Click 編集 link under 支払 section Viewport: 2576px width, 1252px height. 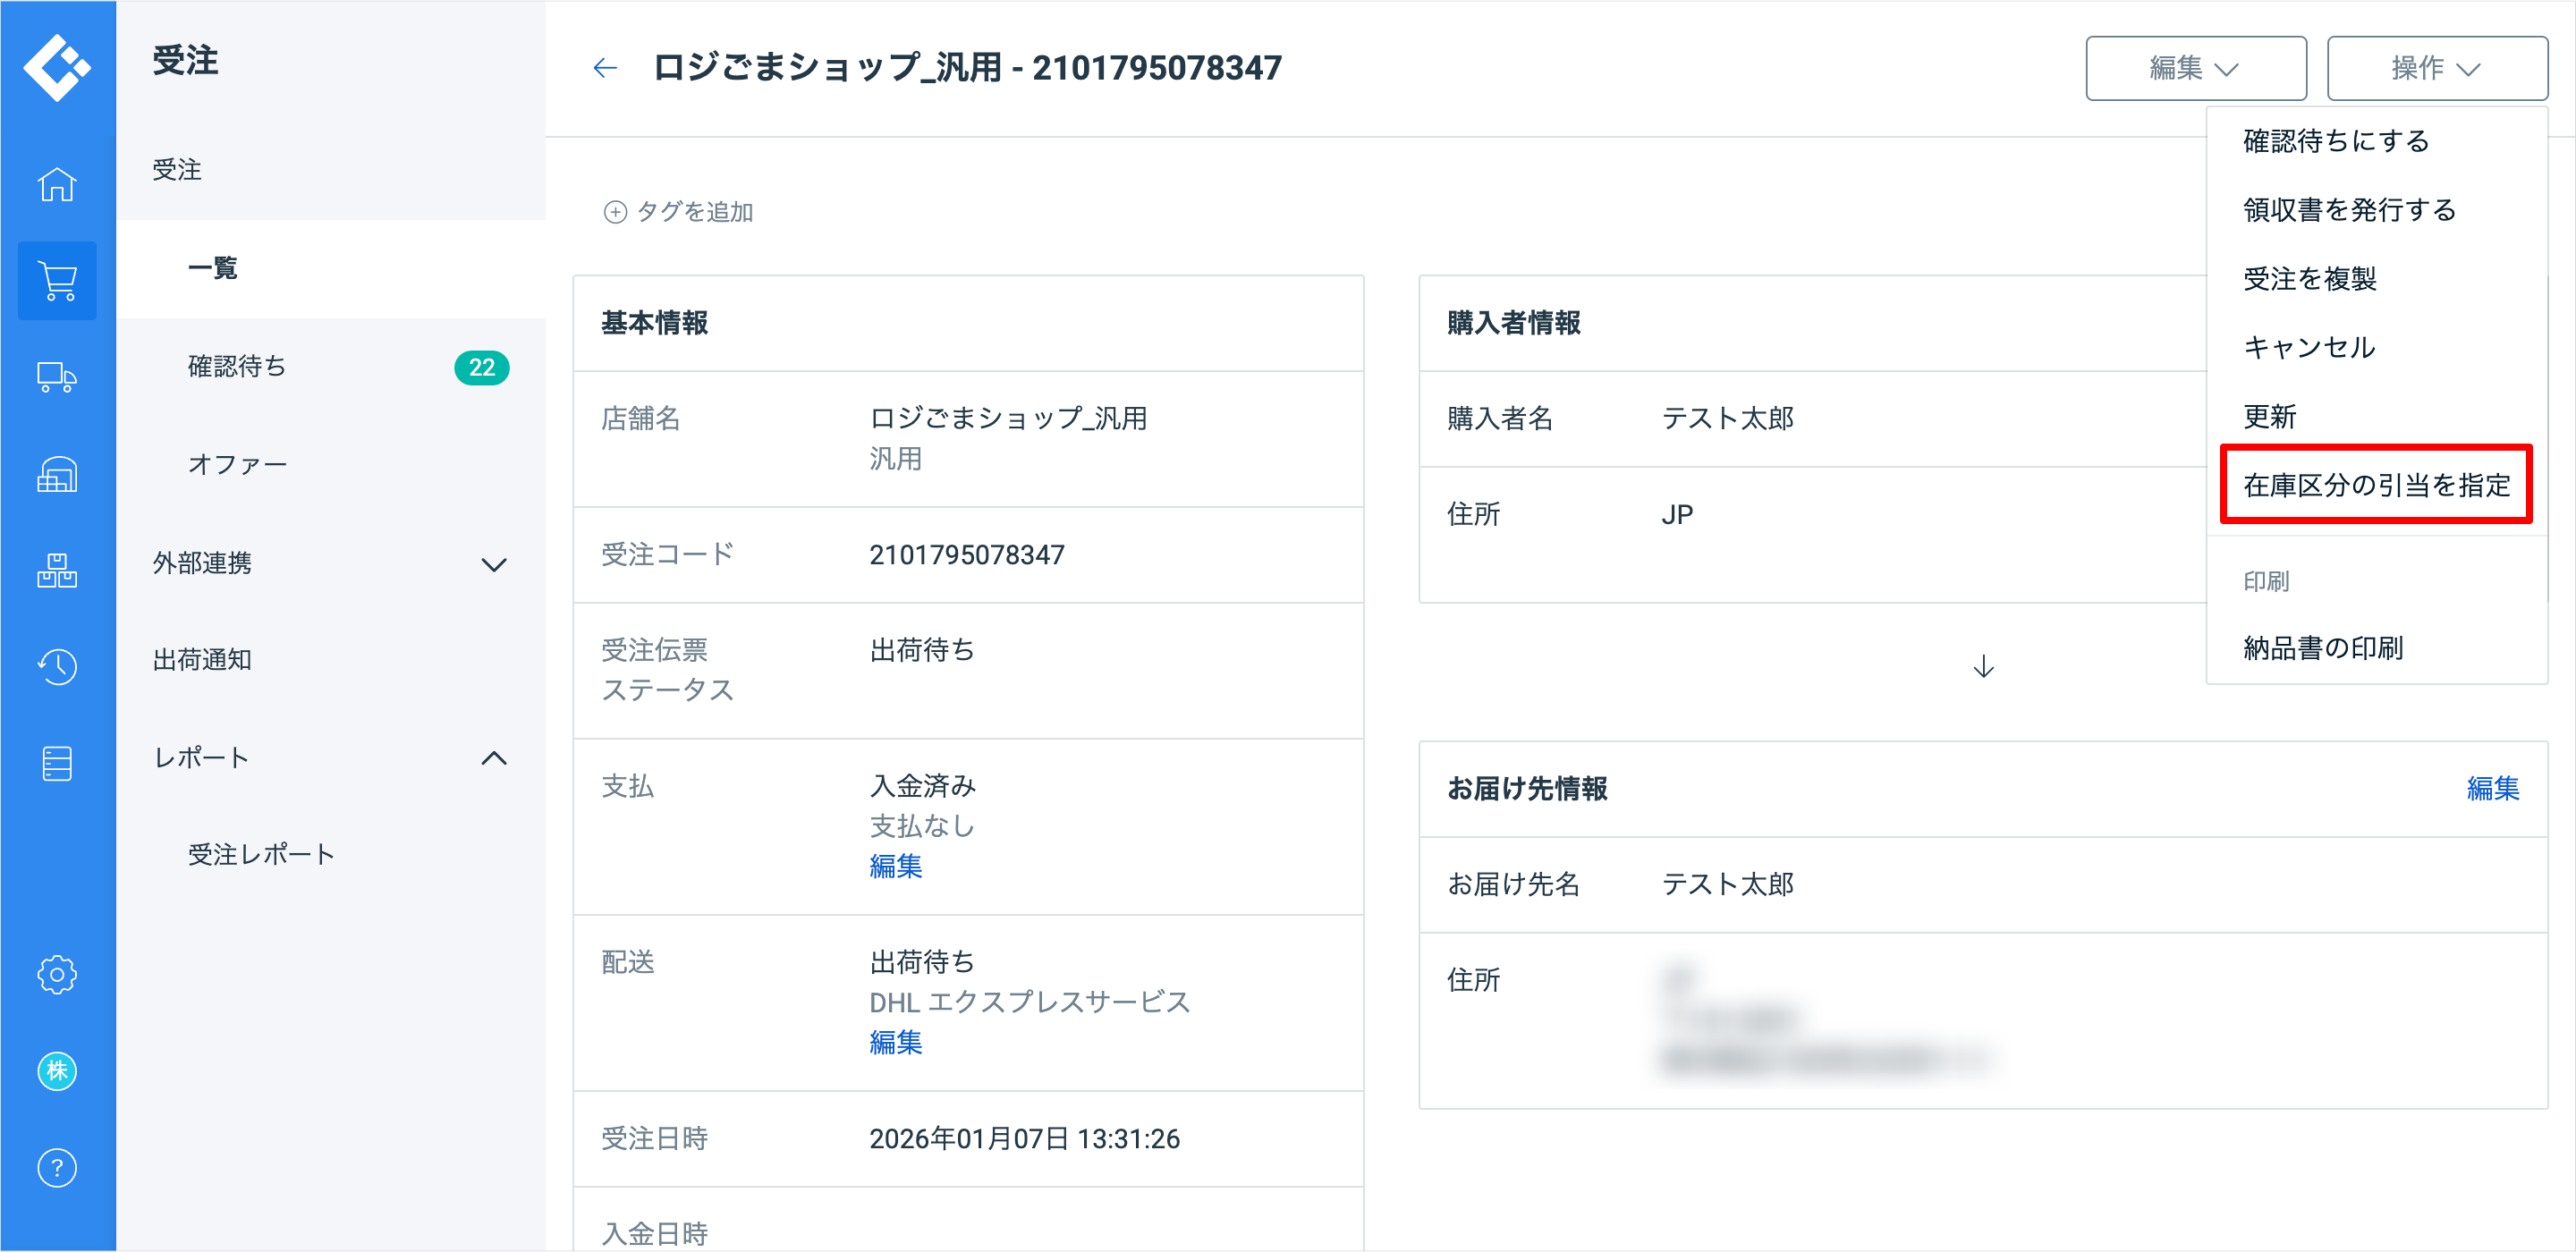(895, 867)
